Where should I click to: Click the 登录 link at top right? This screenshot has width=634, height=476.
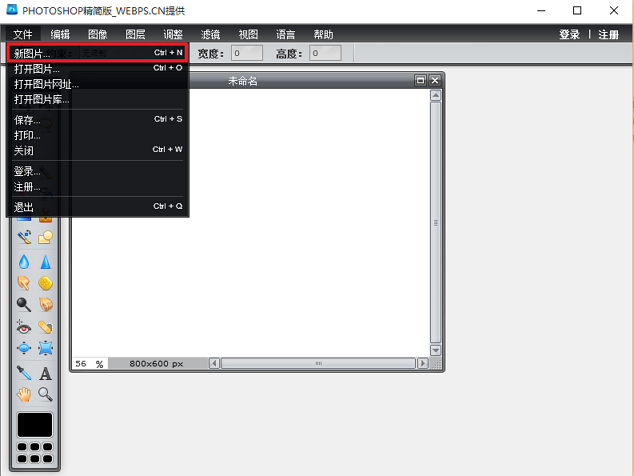[x=569, y=34]
